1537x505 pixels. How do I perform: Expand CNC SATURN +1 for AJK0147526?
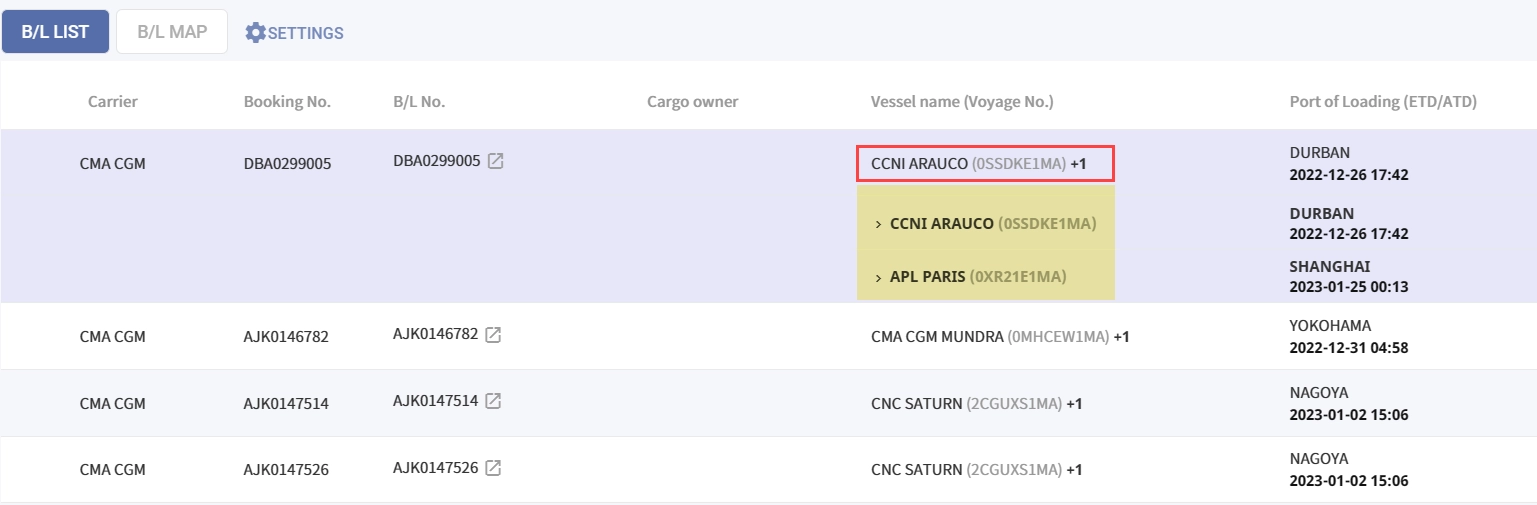pyautogui.click(x=1074, y=469)
